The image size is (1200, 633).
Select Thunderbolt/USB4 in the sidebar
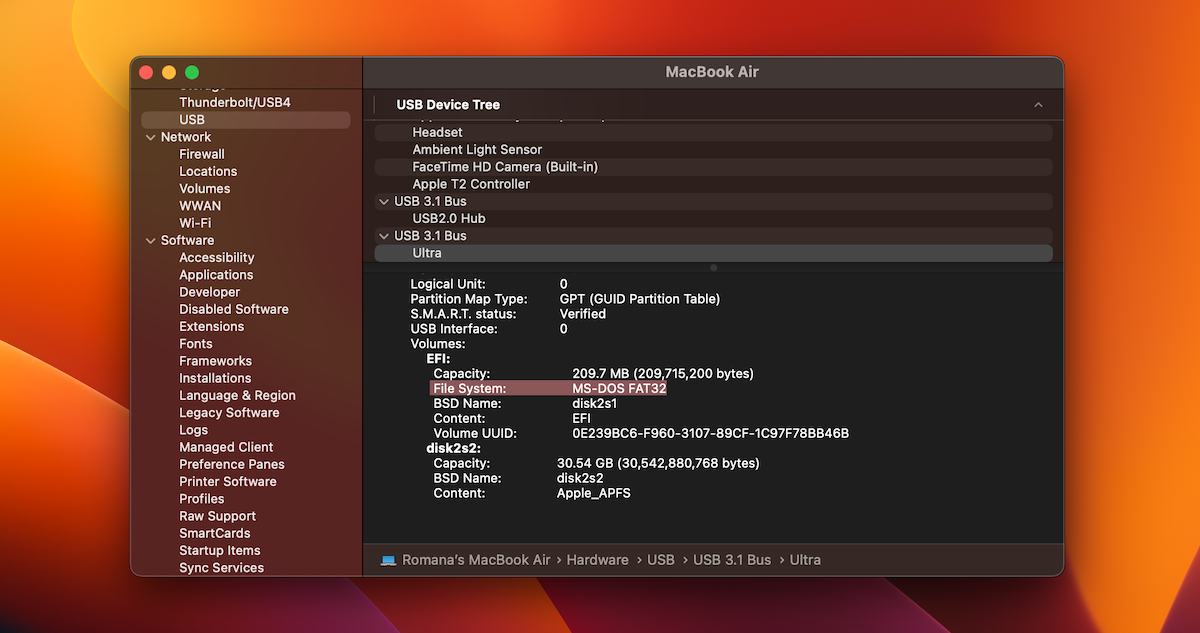click(x=235, y=102)
